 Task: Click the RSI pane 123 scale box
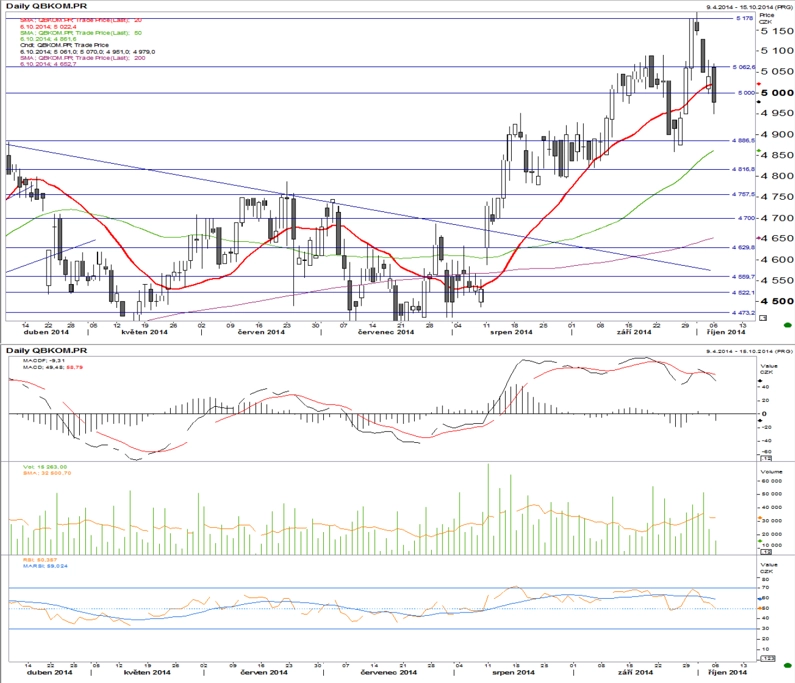point(767,658)
